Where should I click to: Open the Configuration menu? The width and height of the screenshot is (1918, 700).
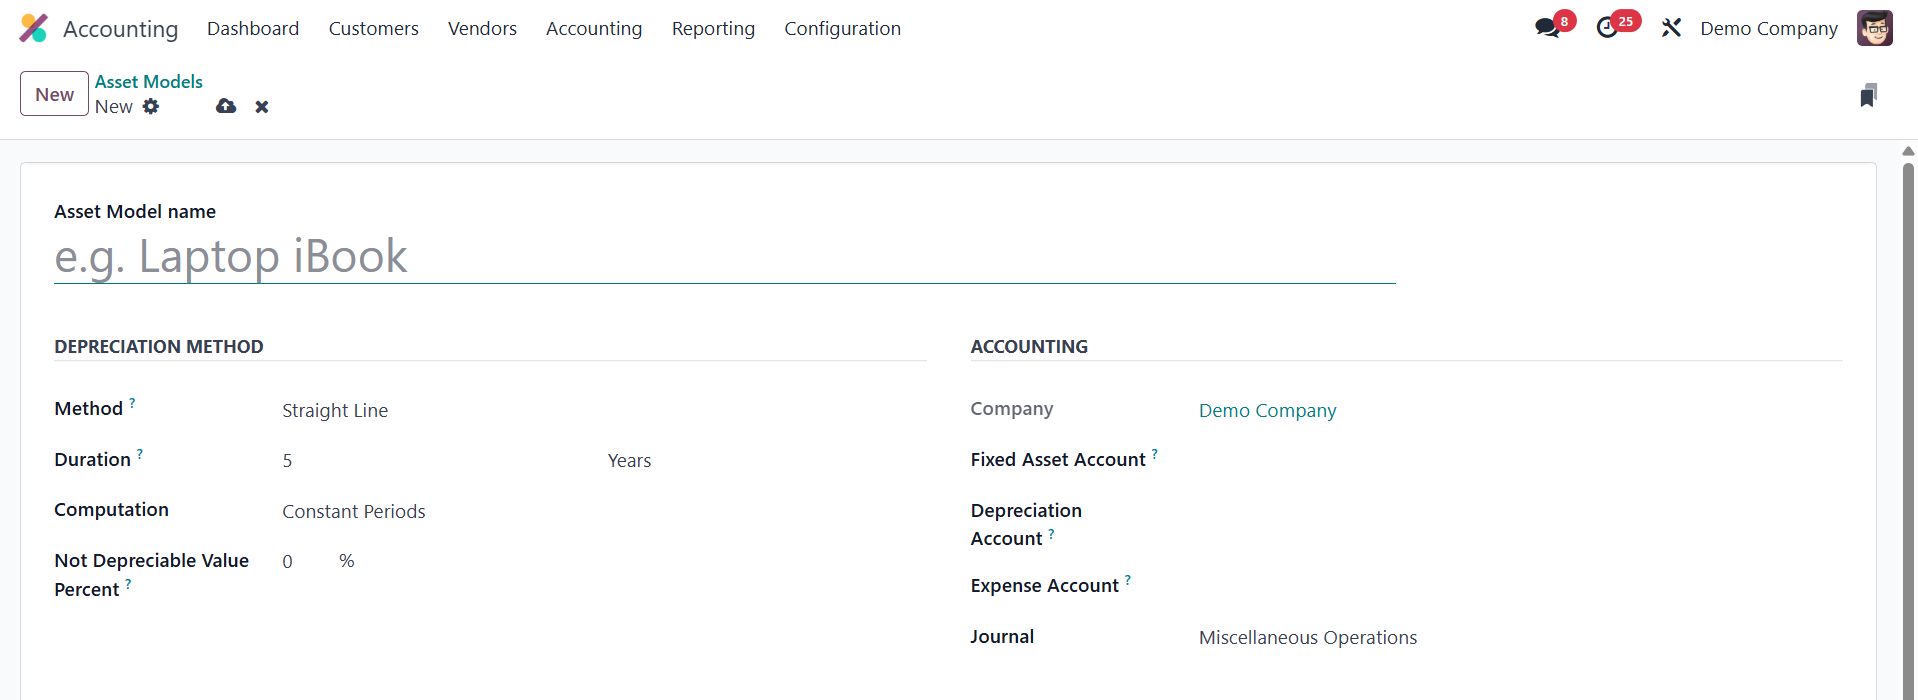[842, 29]
